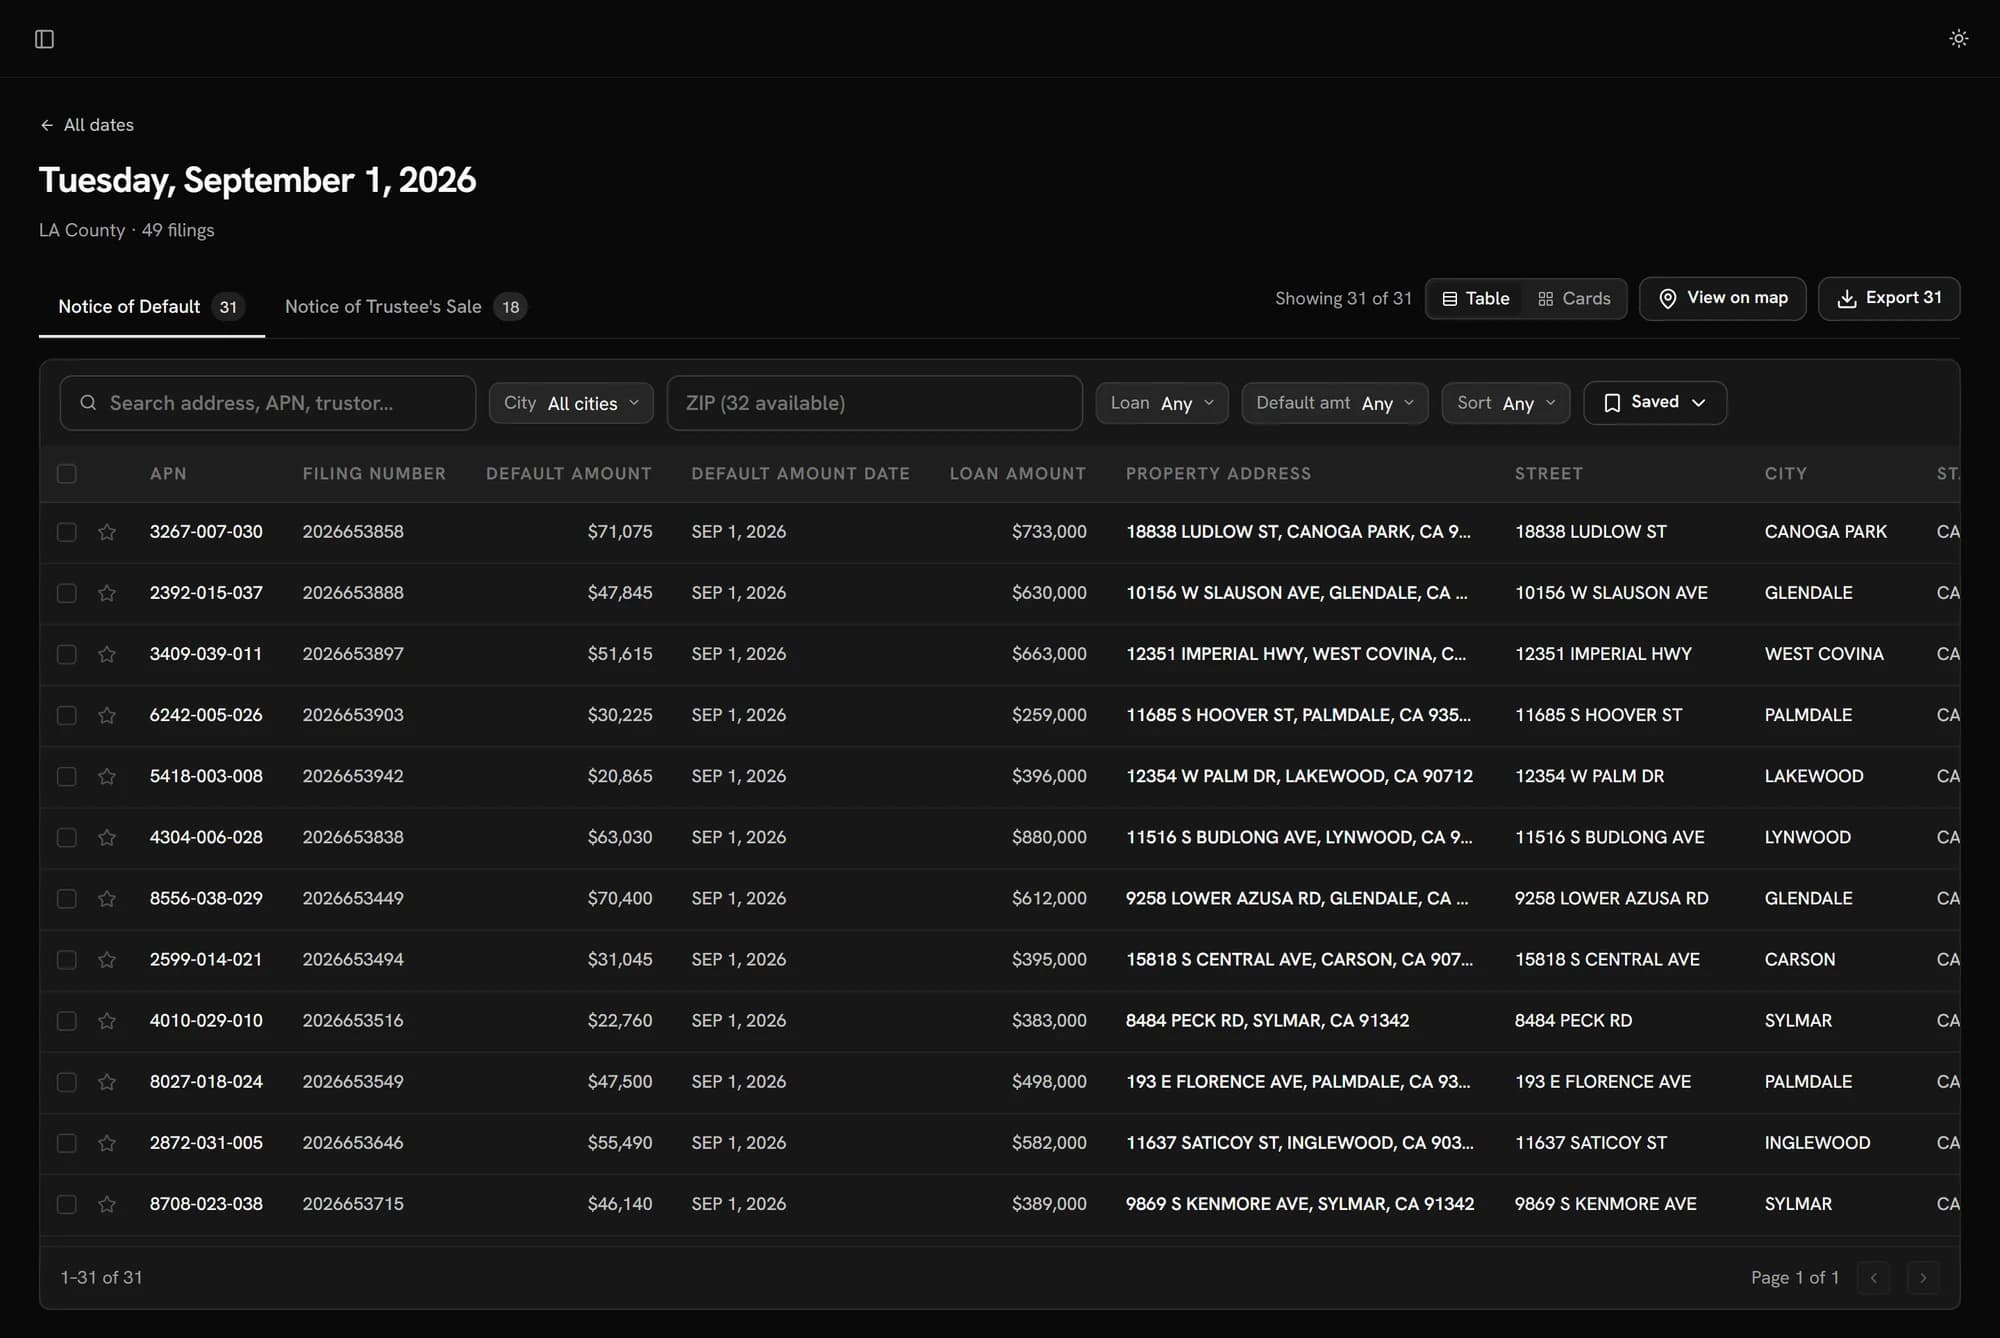Screen dimensions: 2000x1338
Task: Check the row for 10156 W Slauson Ave
Action: [67, 593]
